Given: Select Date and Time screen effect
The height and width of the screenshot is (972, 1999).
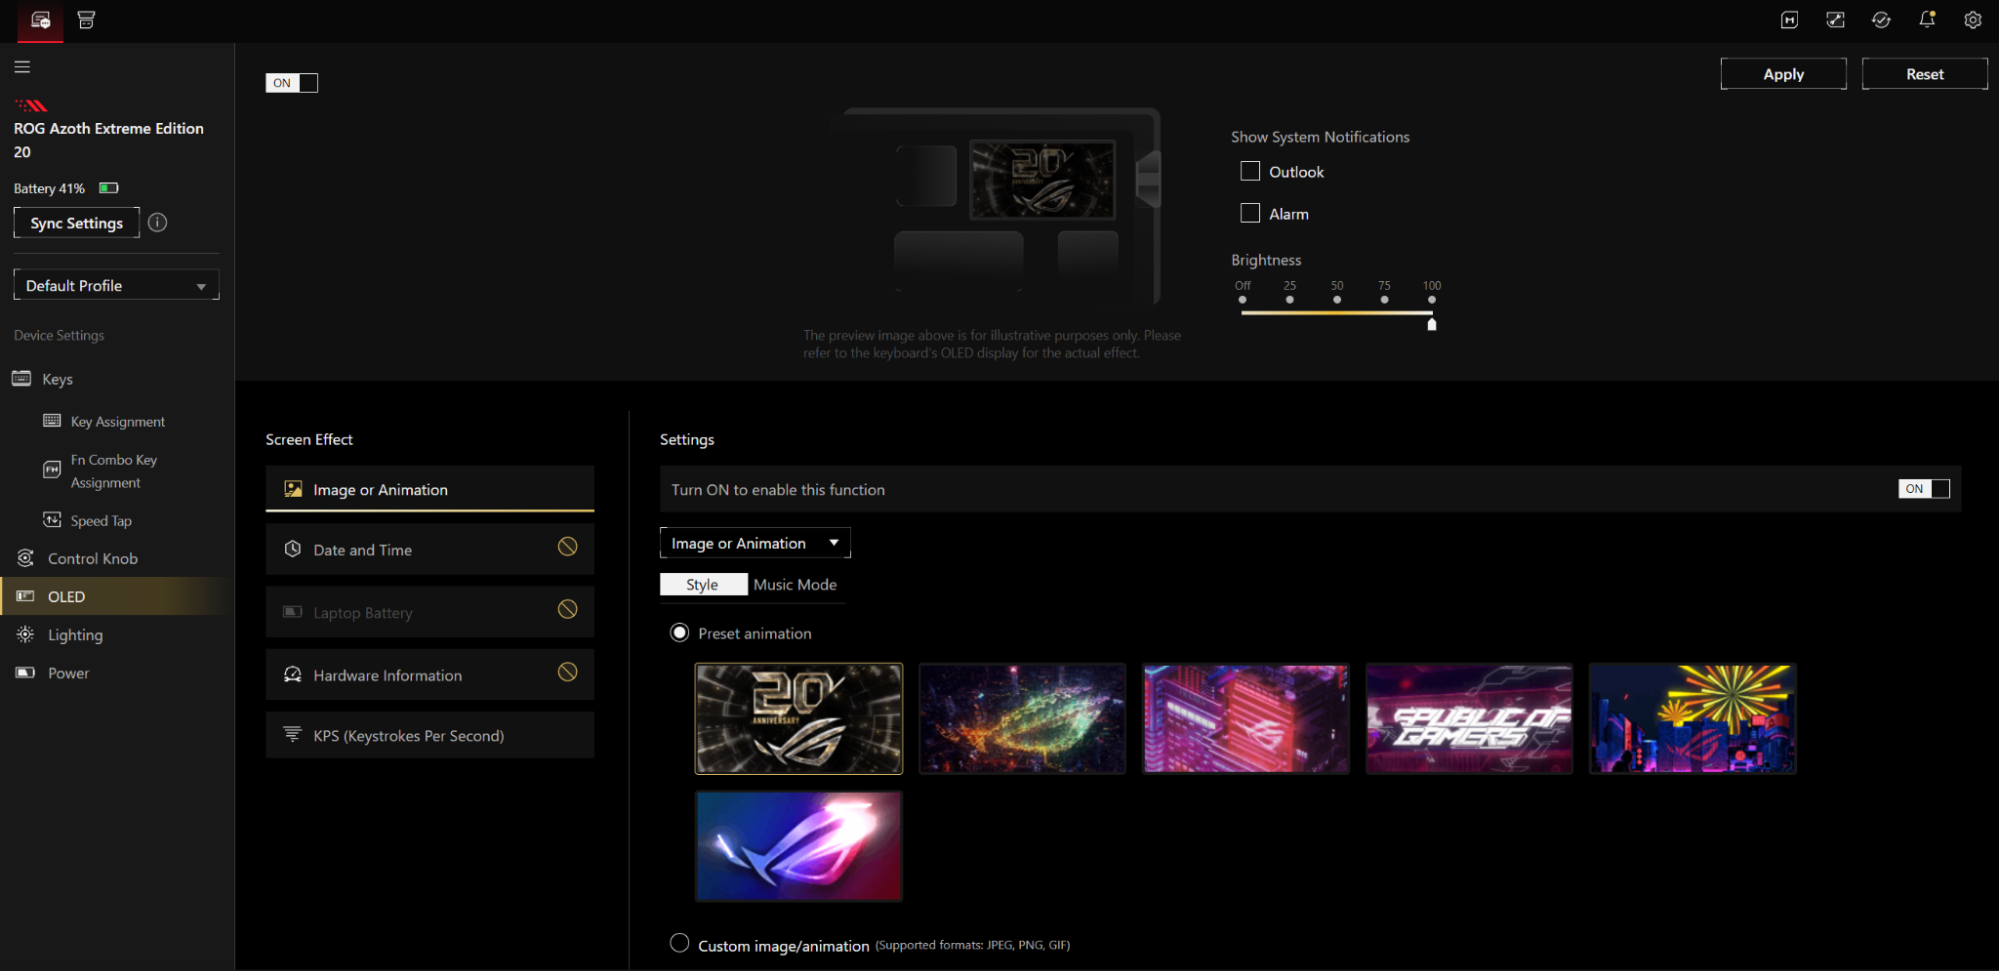Looking at the screenshot, I should click(x=430, y=549).
